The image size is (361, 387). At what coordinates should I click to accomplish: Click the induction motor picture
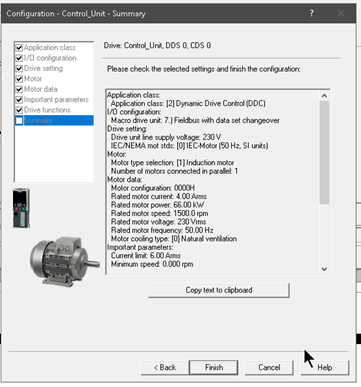click(64, 261)
